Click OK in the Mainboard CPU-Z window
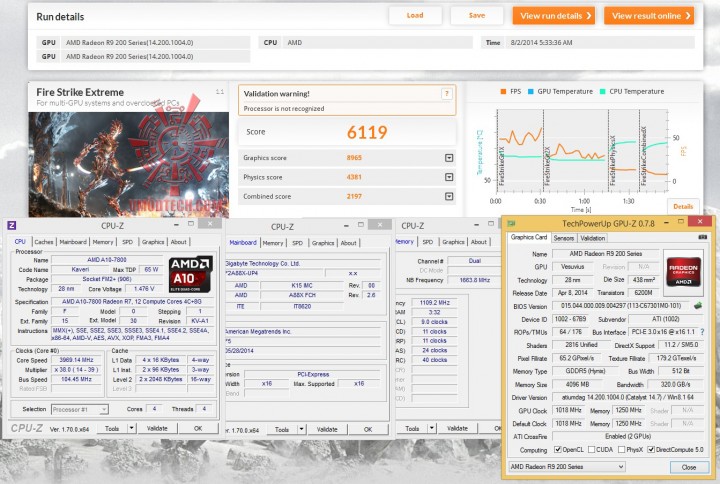 [368, 429]
